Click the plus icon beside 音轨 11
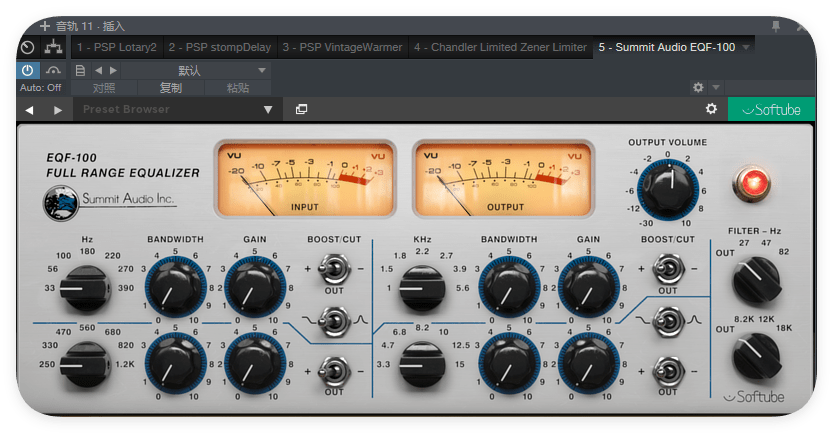The width and height of the screenshot is (833, 433). point(45,26)
